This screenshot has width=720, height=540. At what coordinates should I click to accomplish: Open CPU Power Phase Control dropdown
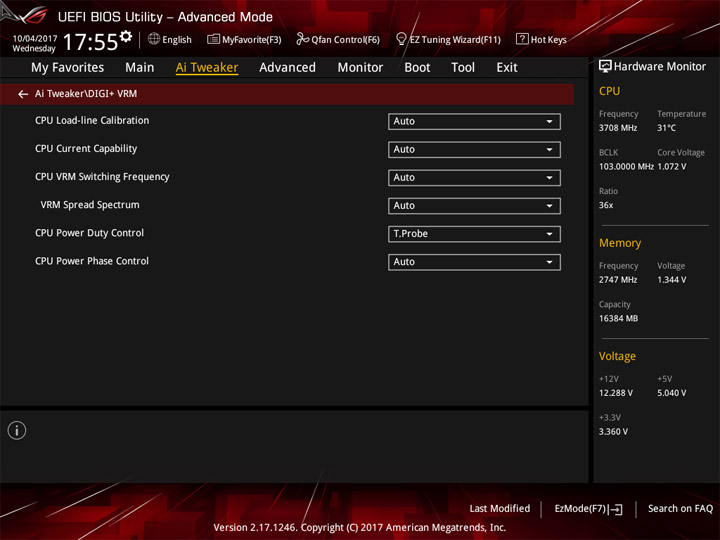pos(474,262)
